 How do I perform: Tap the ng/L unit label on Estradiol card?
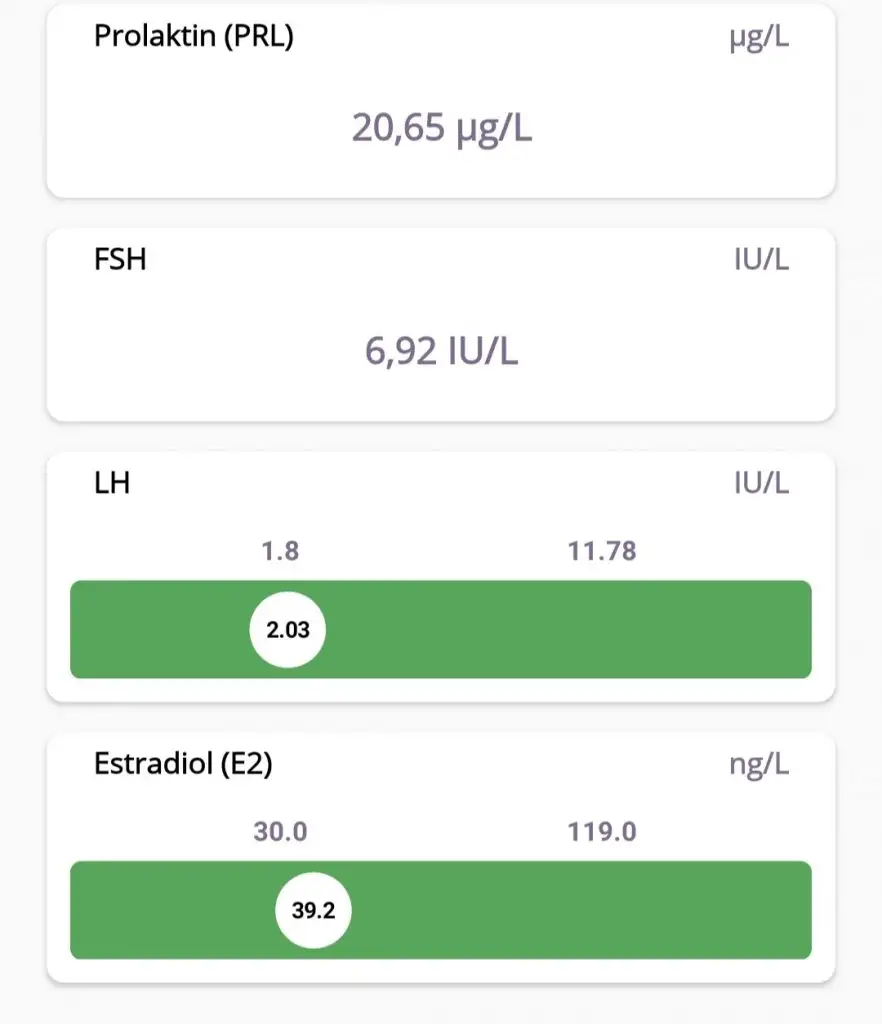pos(759,766)
